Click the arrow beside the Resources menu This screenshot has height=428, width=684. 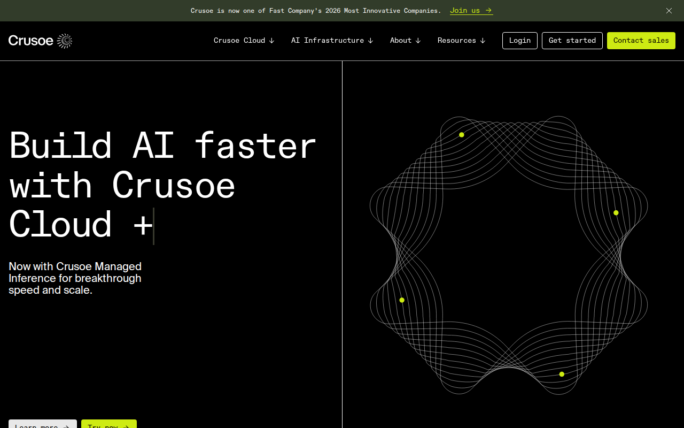pyautogui.click(x=482, y=41)
